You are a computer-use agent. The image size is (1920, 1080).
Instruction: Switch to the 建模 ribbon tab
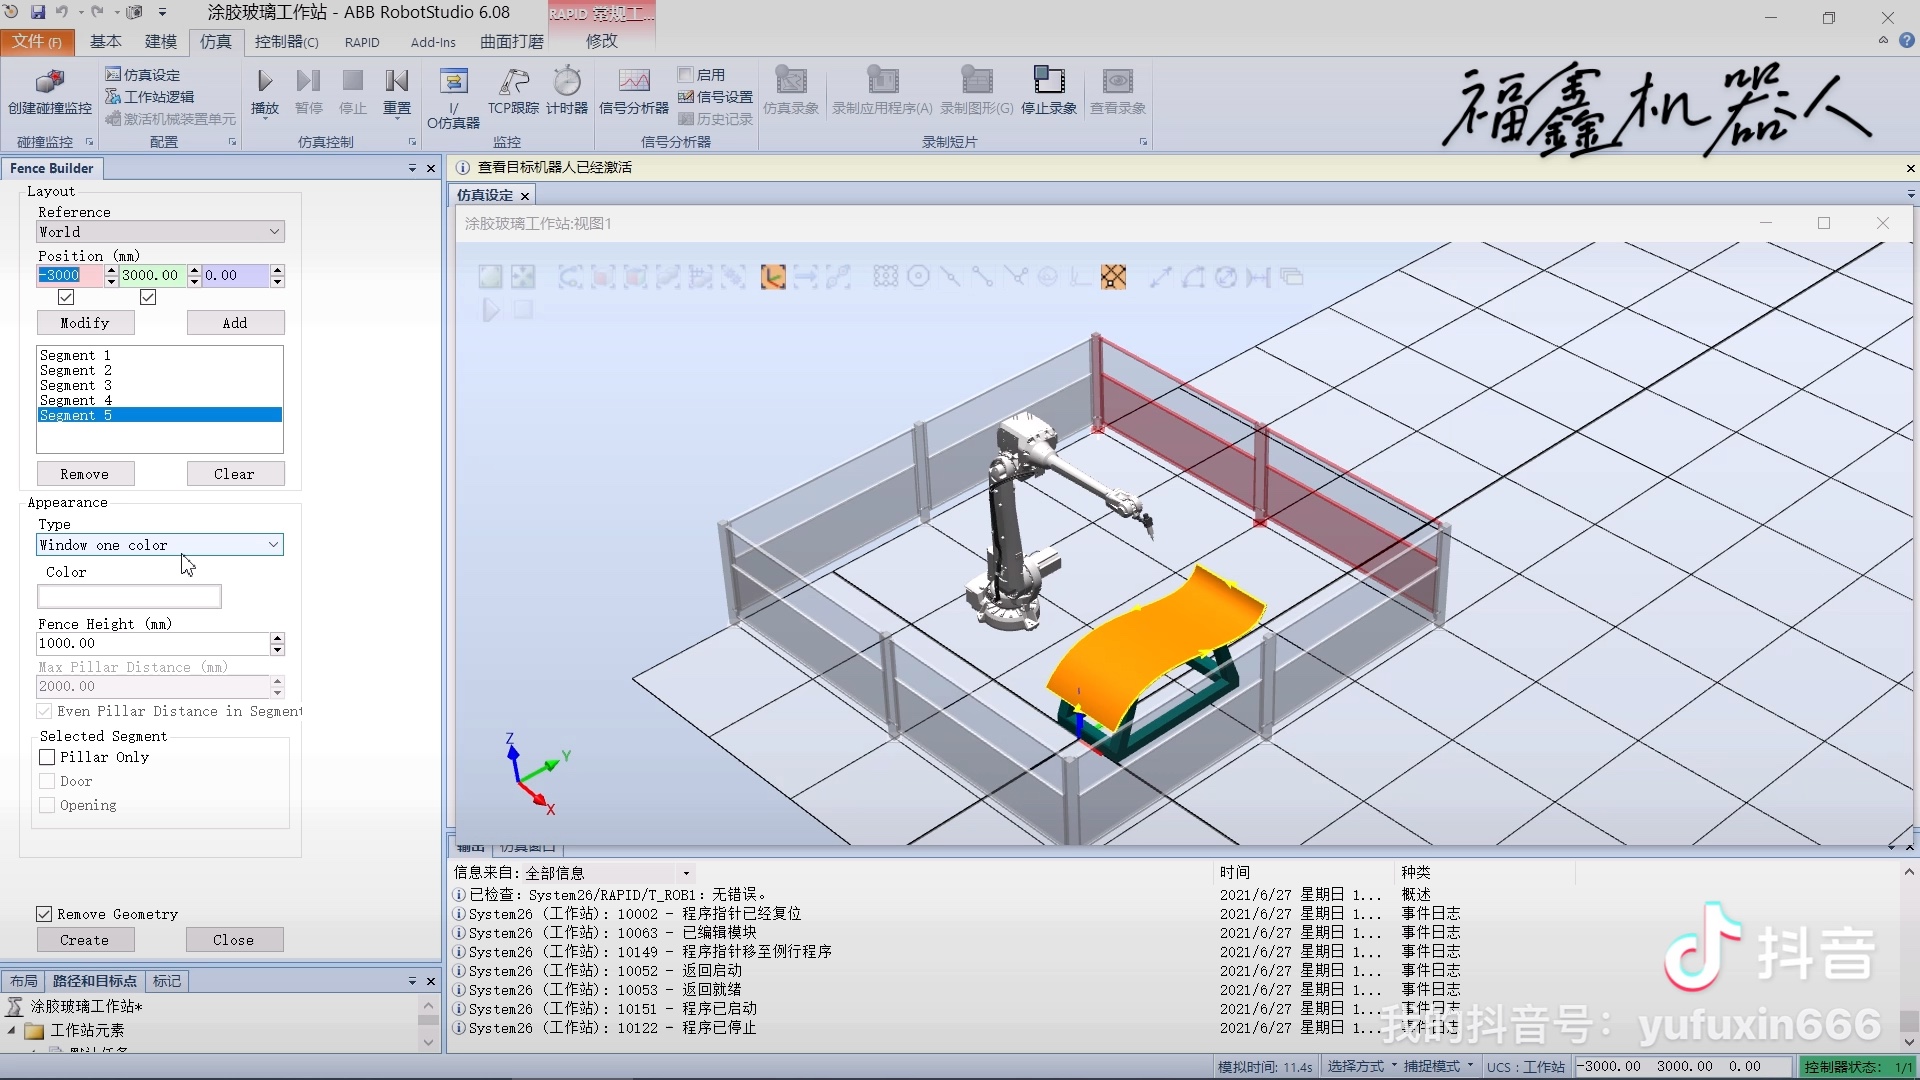click(x=160, y=41)
